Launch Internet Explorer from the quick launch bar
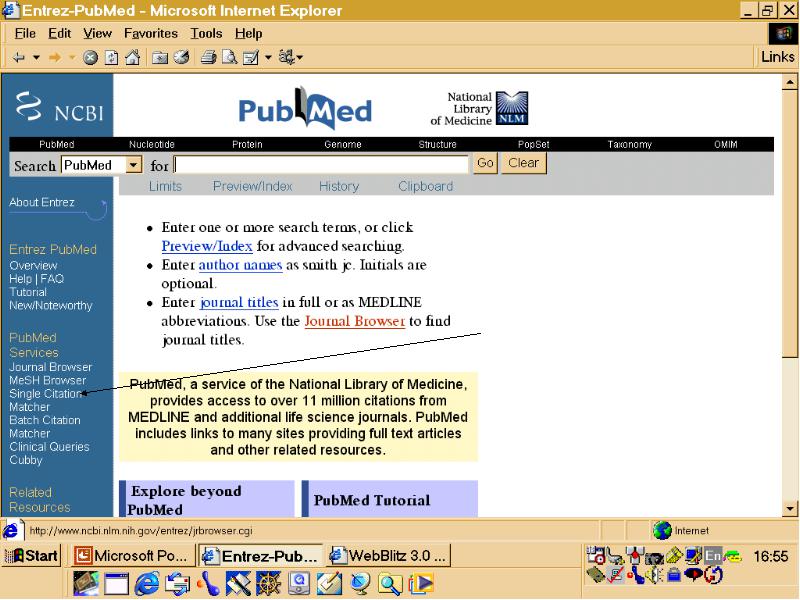 pyautogui.click(x=147, y=583)
